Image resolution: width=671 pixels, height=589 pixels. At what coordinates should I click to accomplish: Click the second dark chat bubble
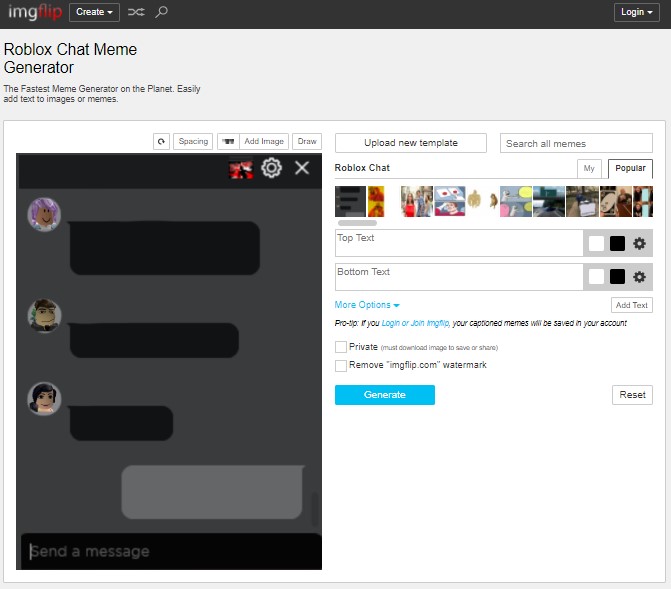(154, 340)
